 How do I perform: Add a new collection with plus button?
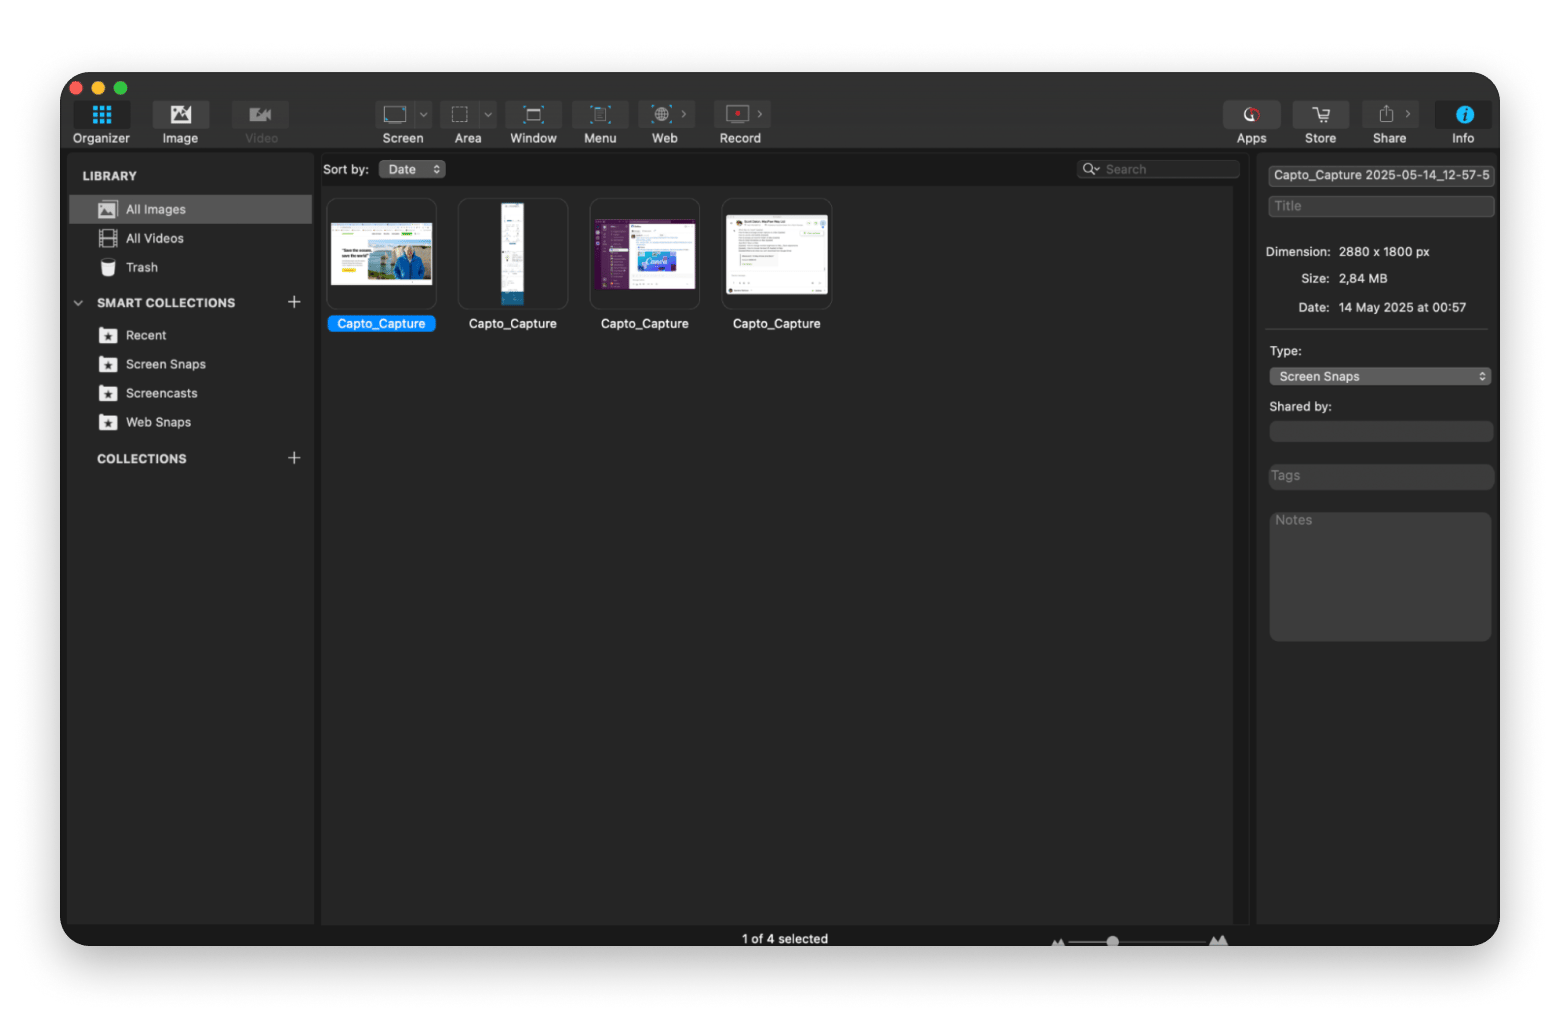click(x=294, y=458)
